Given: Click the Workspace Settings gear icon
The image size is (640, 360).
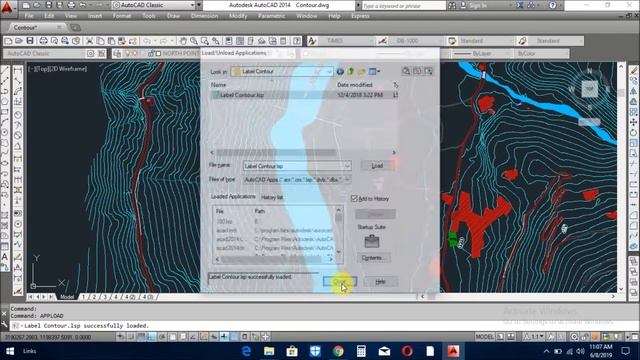Looking at the screenshot, I should pos(90,53).
